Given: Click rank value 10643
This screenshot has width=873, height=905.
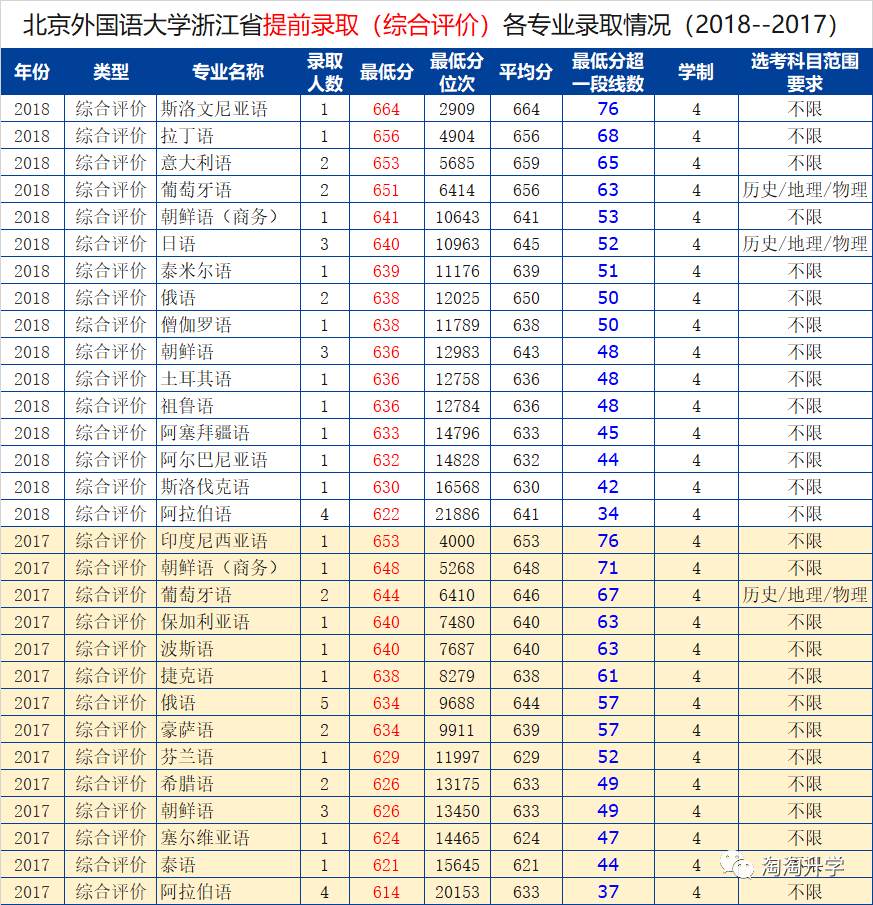Looking at the screenshot, I should tap(457, 218).
